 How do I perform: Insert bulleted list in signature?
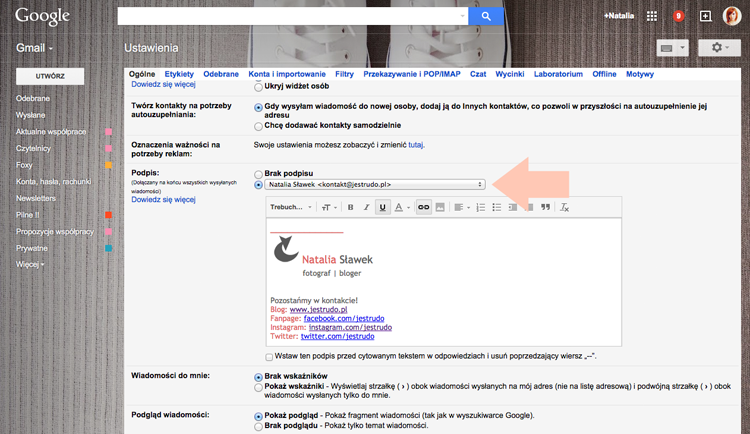[496, 207]
